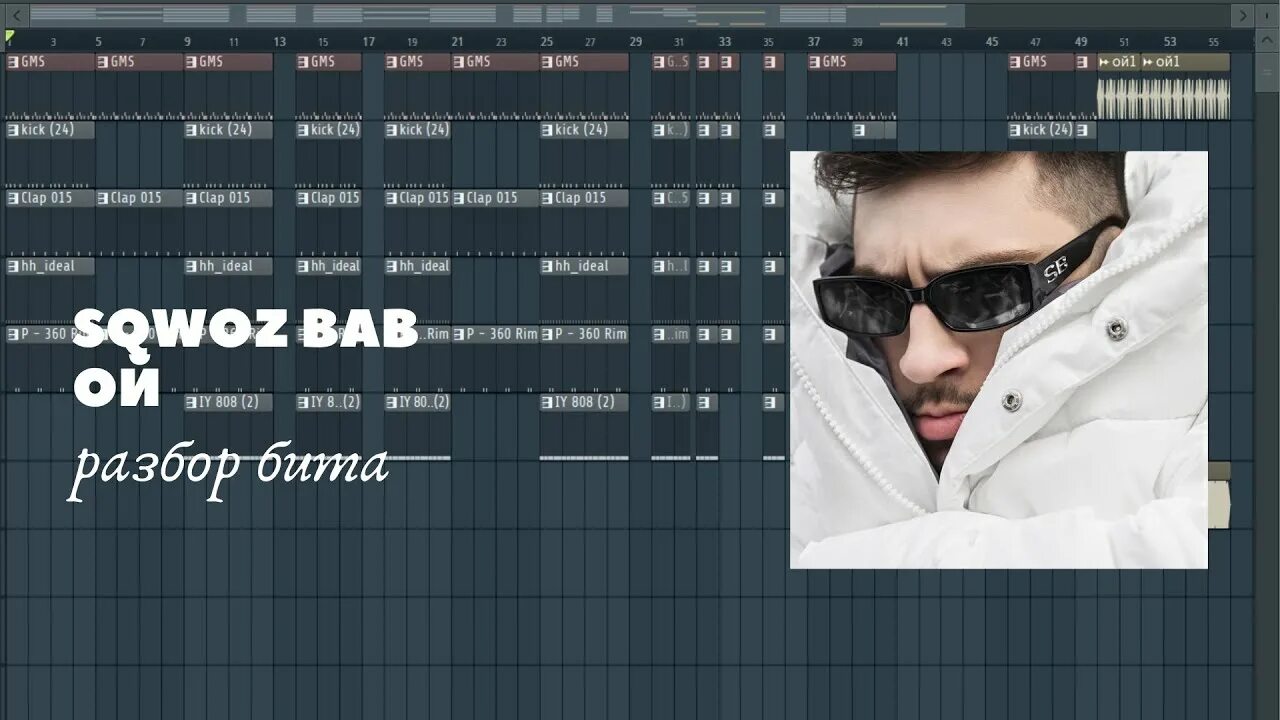Click bar 17 on the timeline ruler
This screenshot has height=720, width=1280.
pyautogui.click(x=368, y=41)
